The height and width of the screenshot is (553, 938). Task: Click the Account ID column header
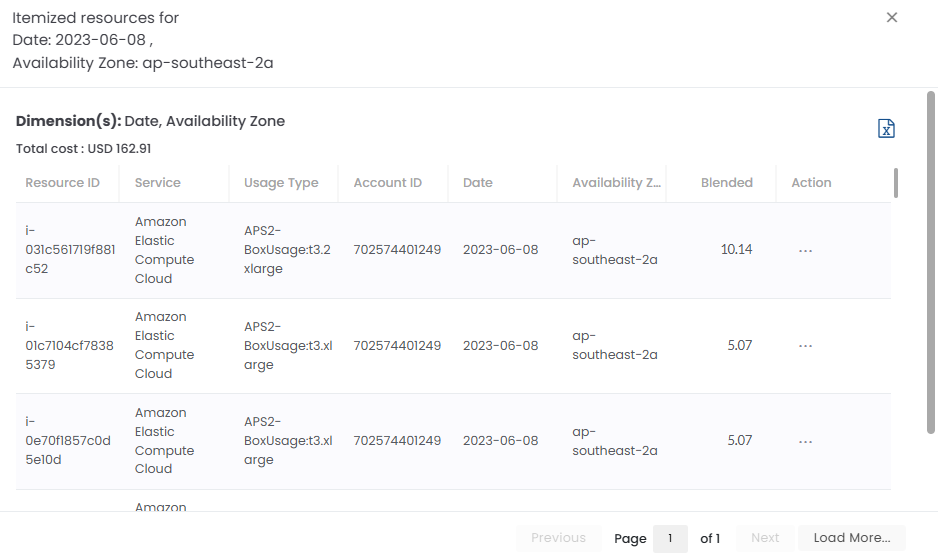coord(388,183)
